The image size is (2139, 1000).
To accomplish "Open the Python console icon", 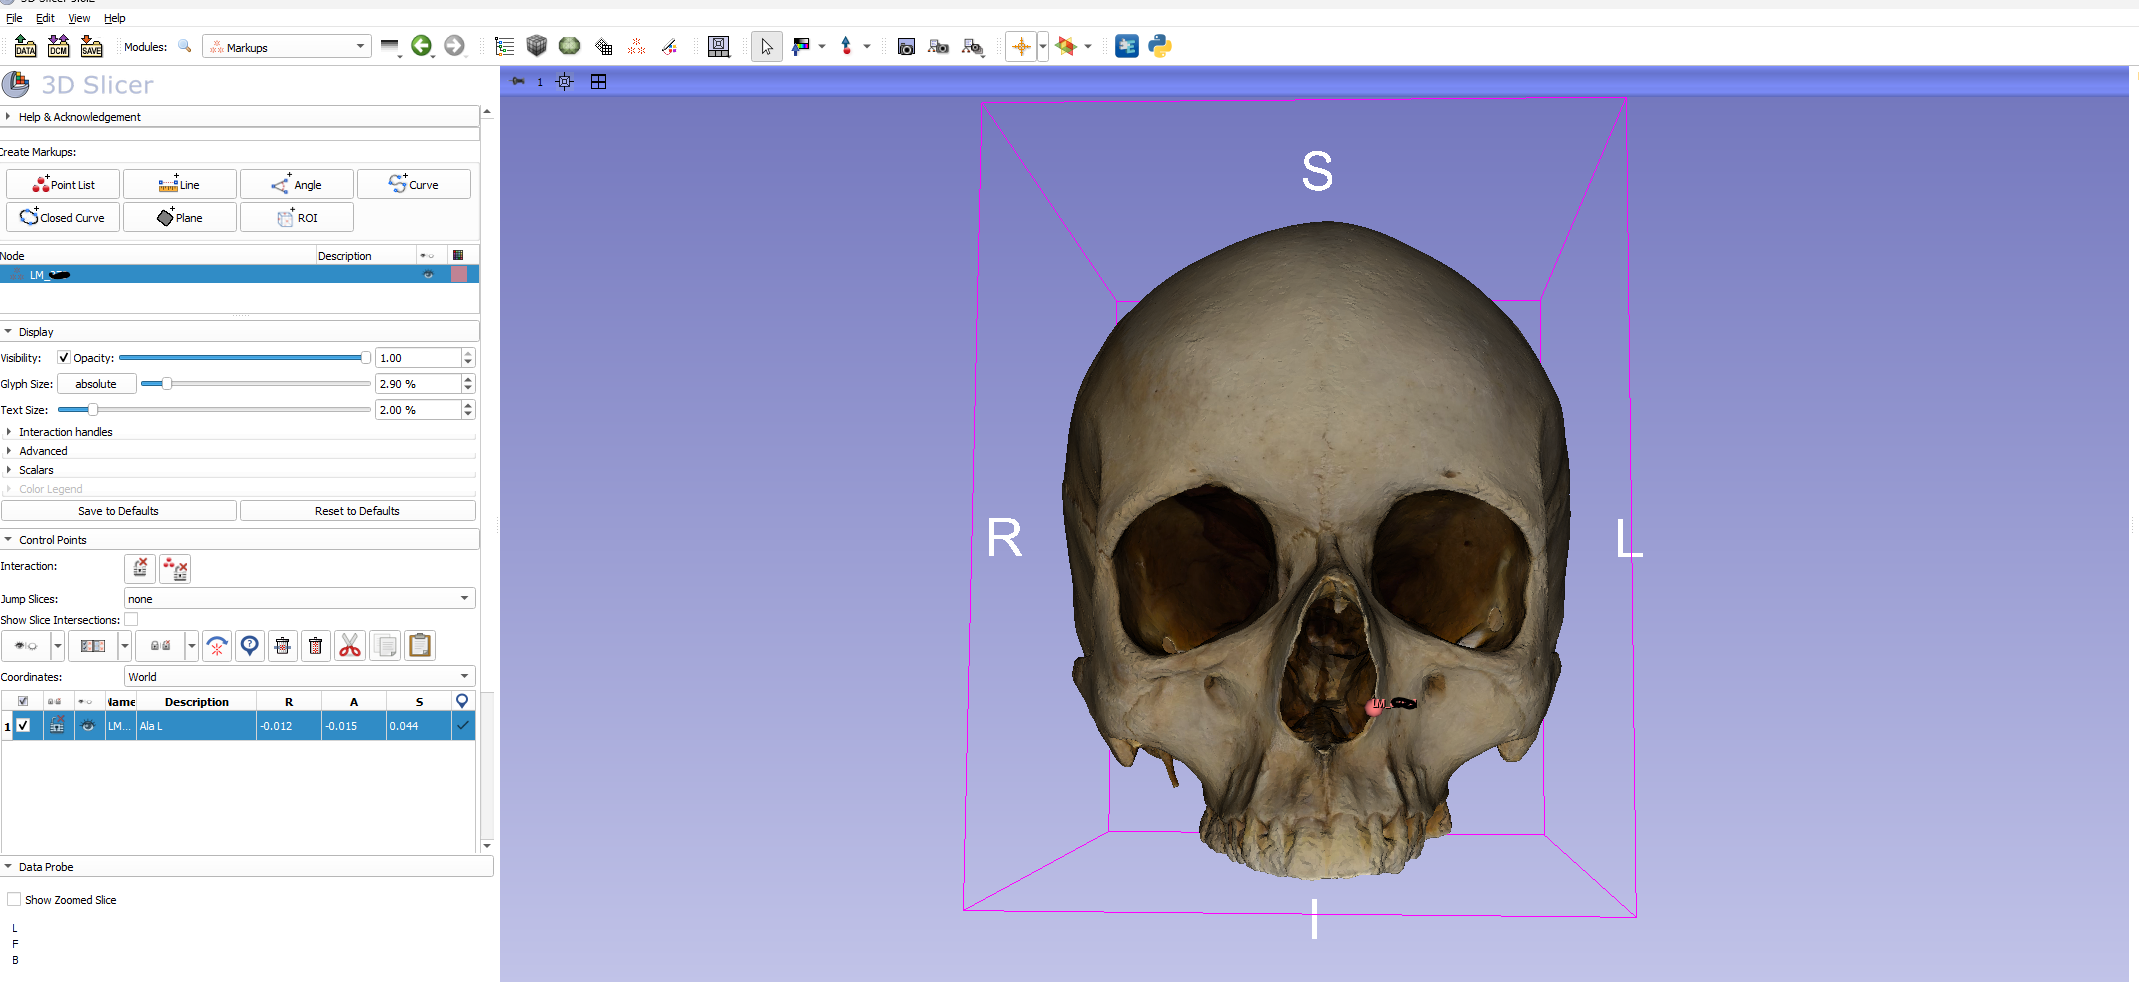I will pyautogui.click(x=1160, y=46).
